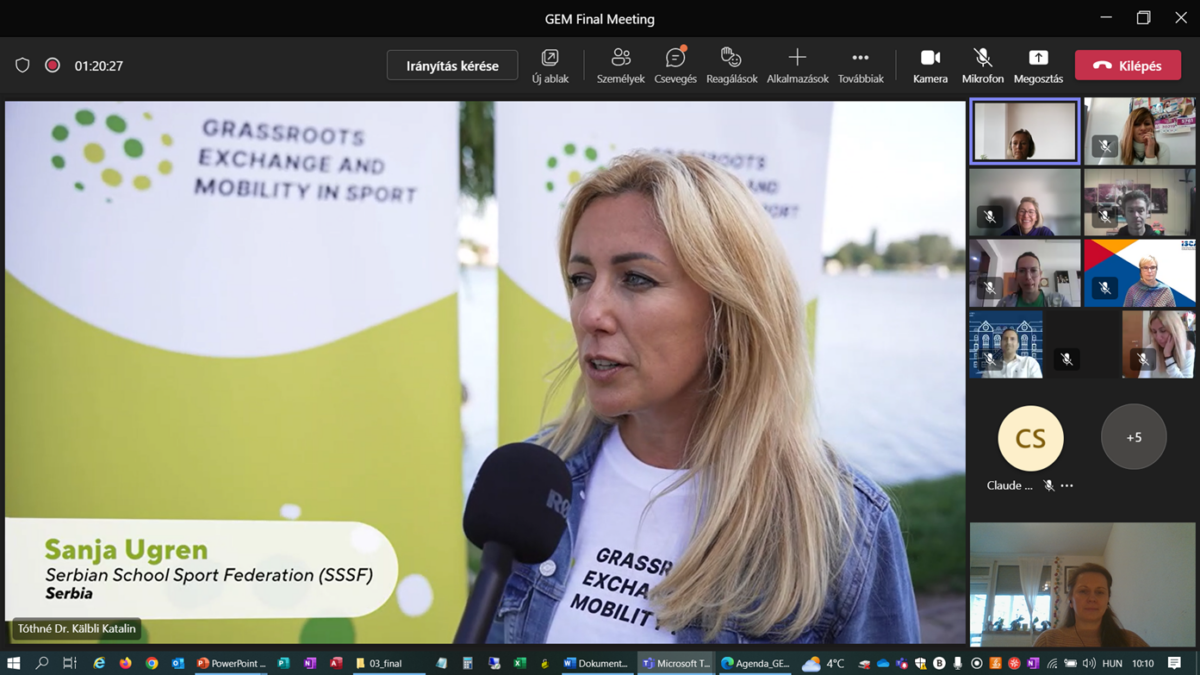Switch to the Word Dokument window
The height and width of the screenshot is (675, 1200).
point(596,663)
